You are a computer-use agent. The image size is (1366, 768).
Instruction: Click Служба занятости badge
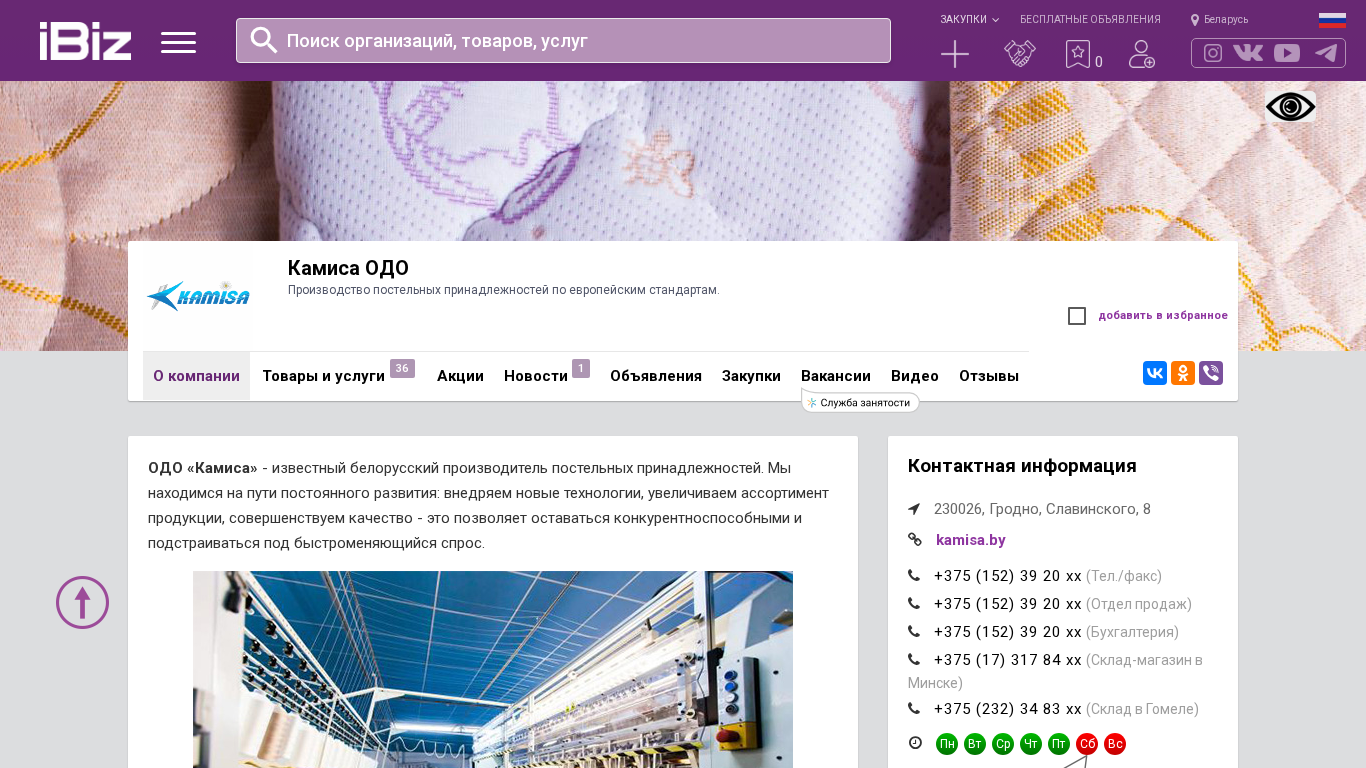[860, 402]
